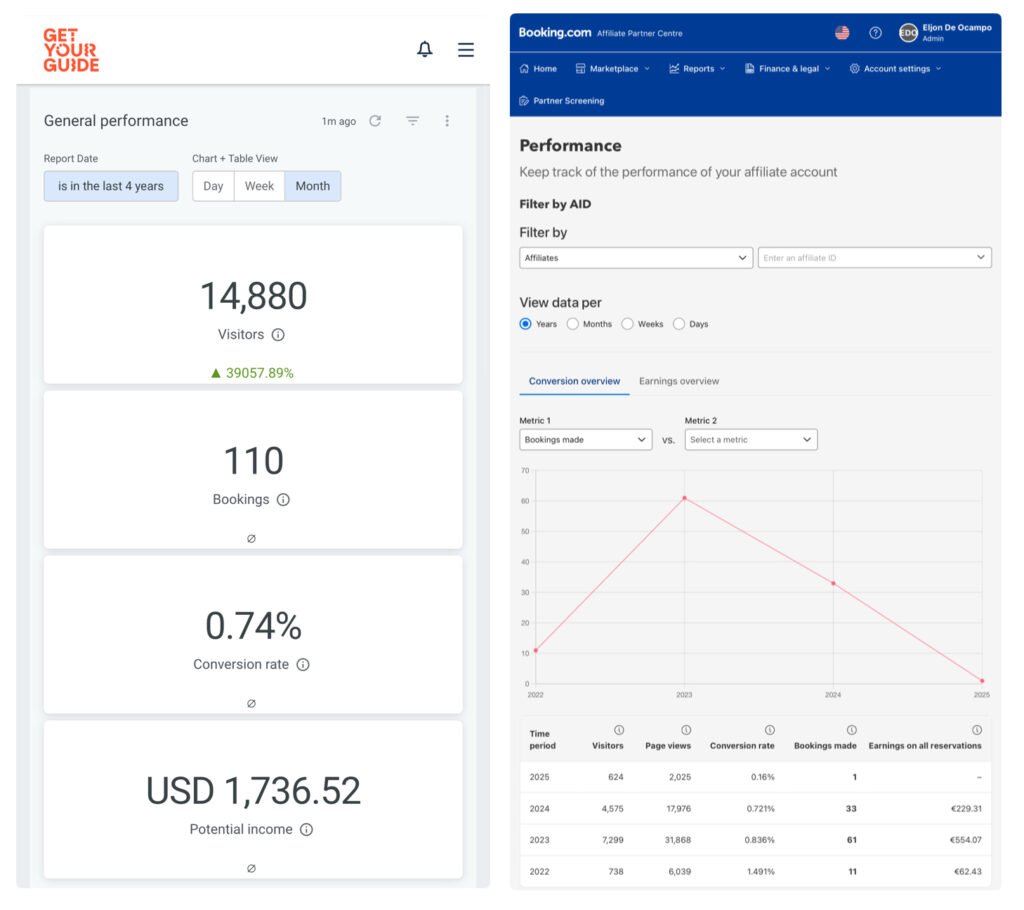The image size is (1024, 910).
Task: Open the Affiliates filter dropdown
Action: (636, 258)
